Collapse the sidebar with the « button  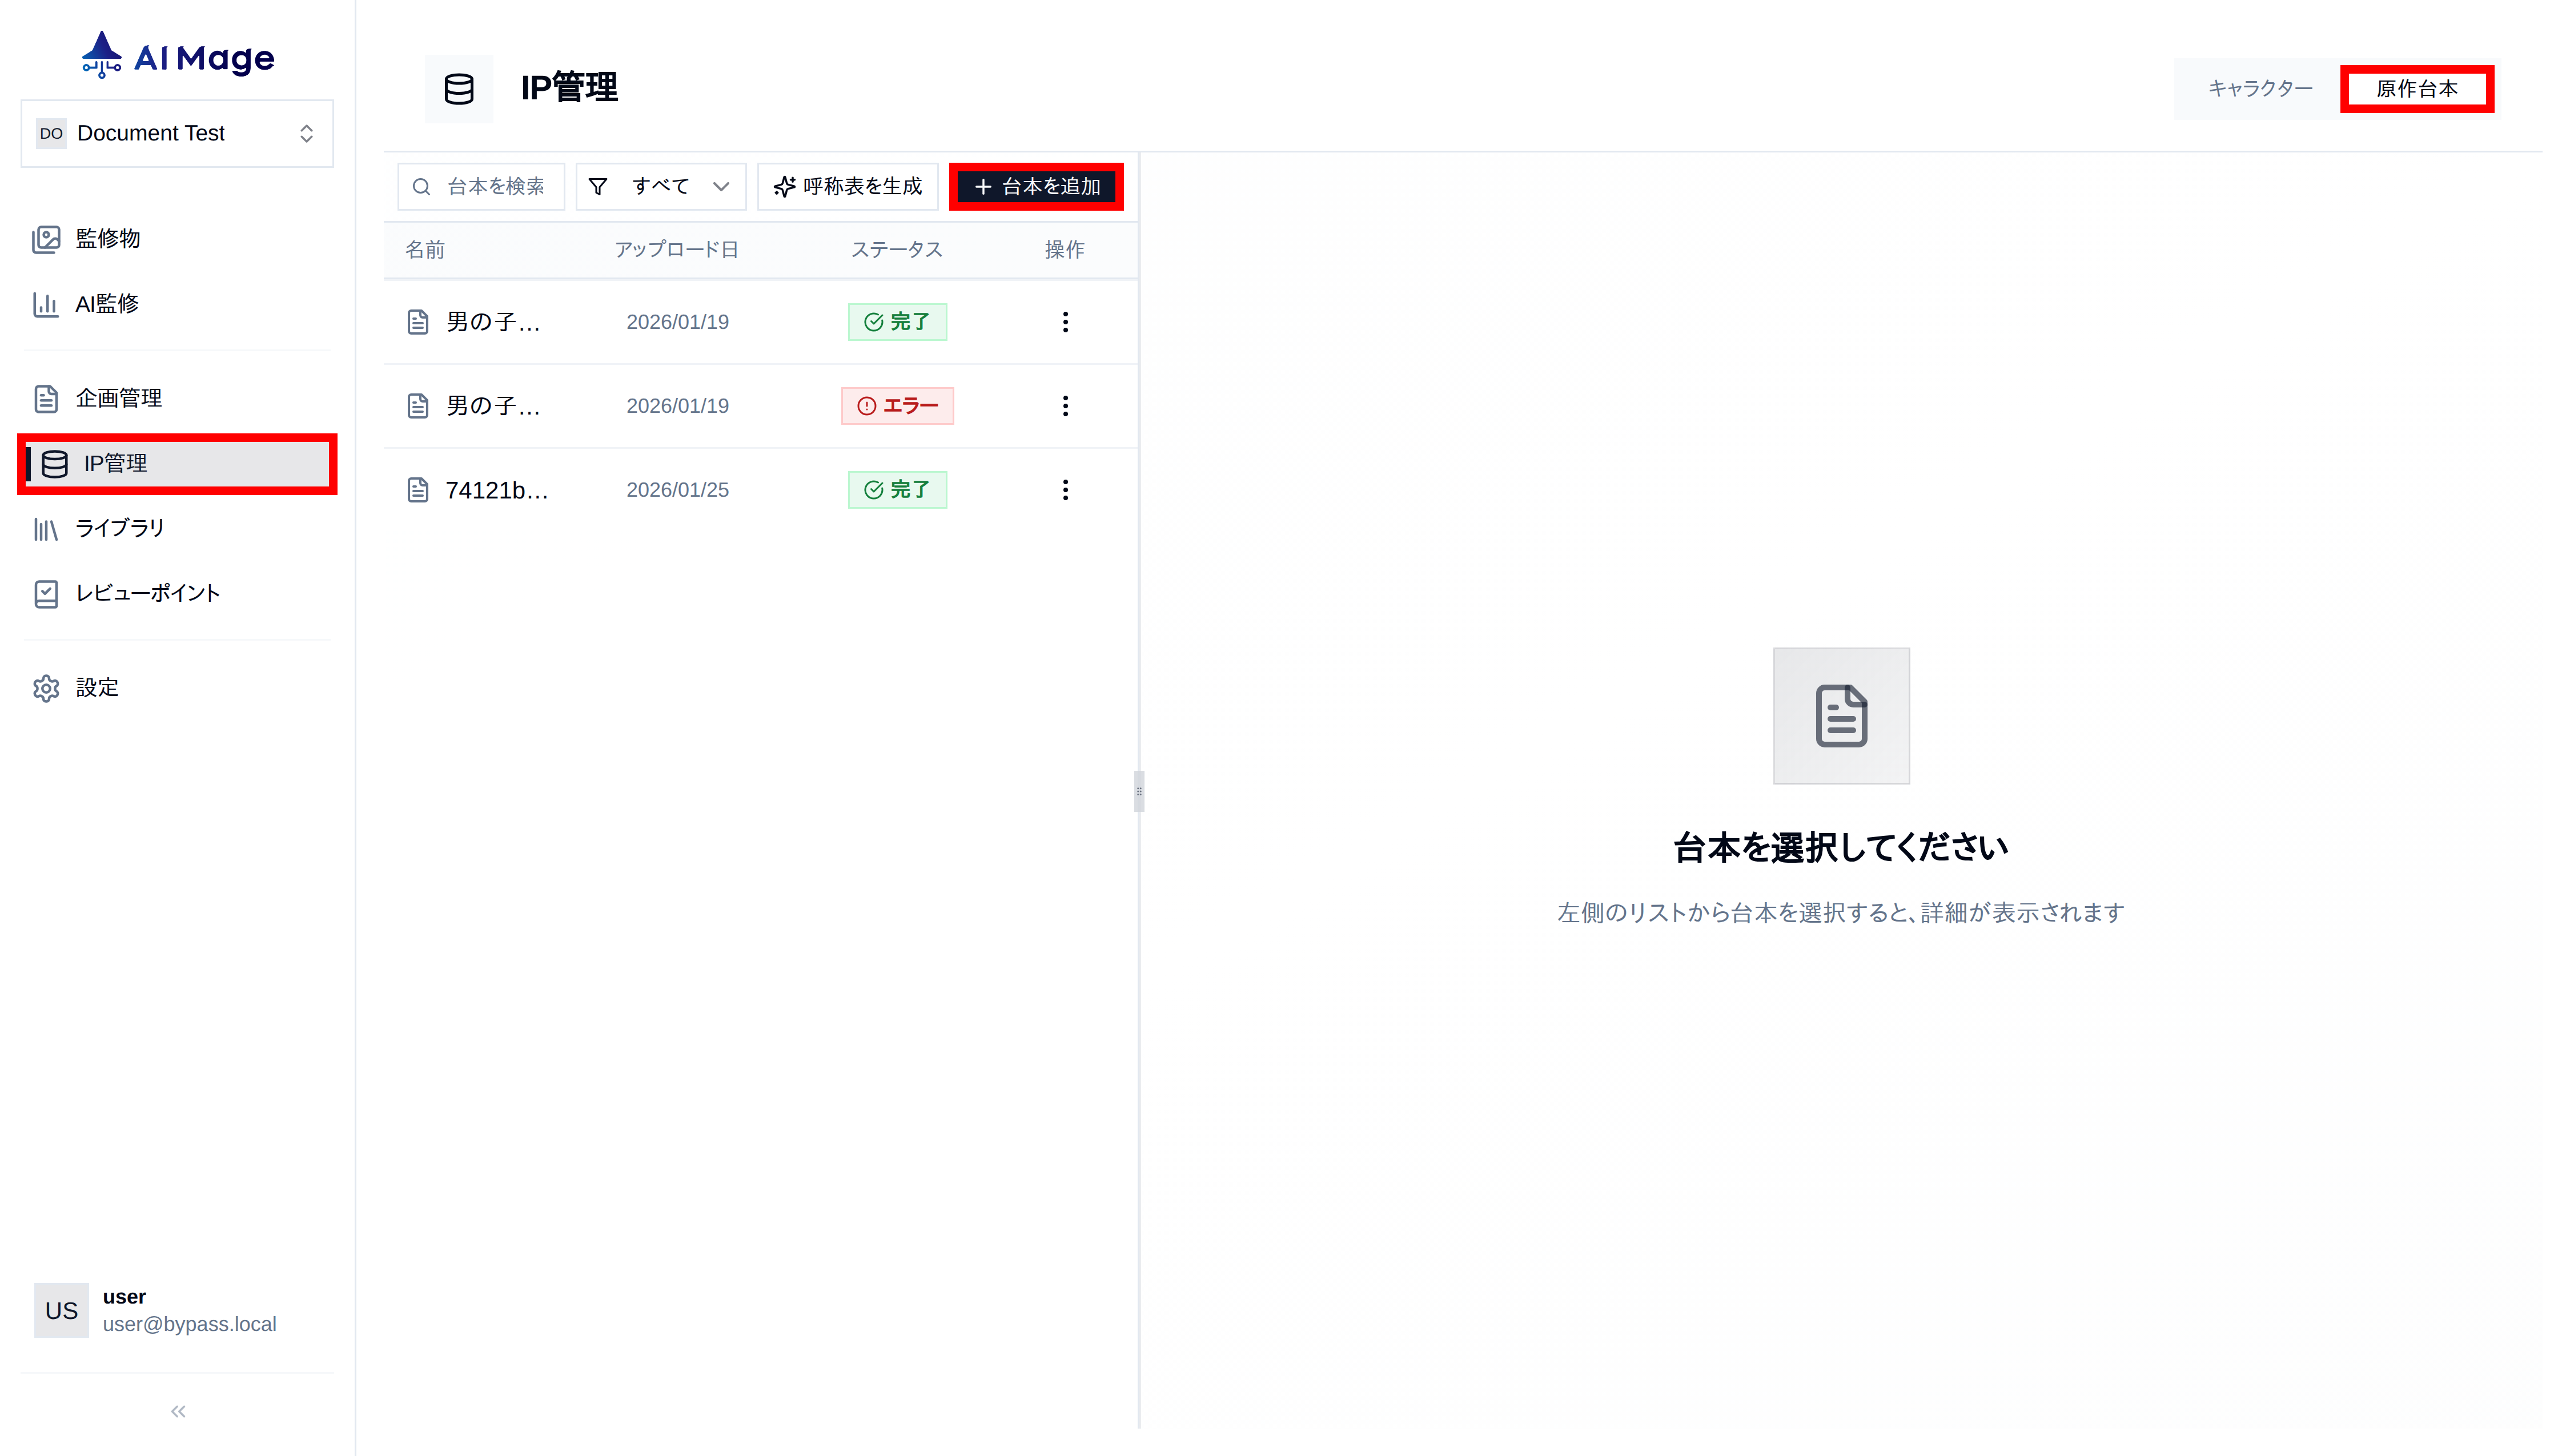click(x=177, y=1411)
